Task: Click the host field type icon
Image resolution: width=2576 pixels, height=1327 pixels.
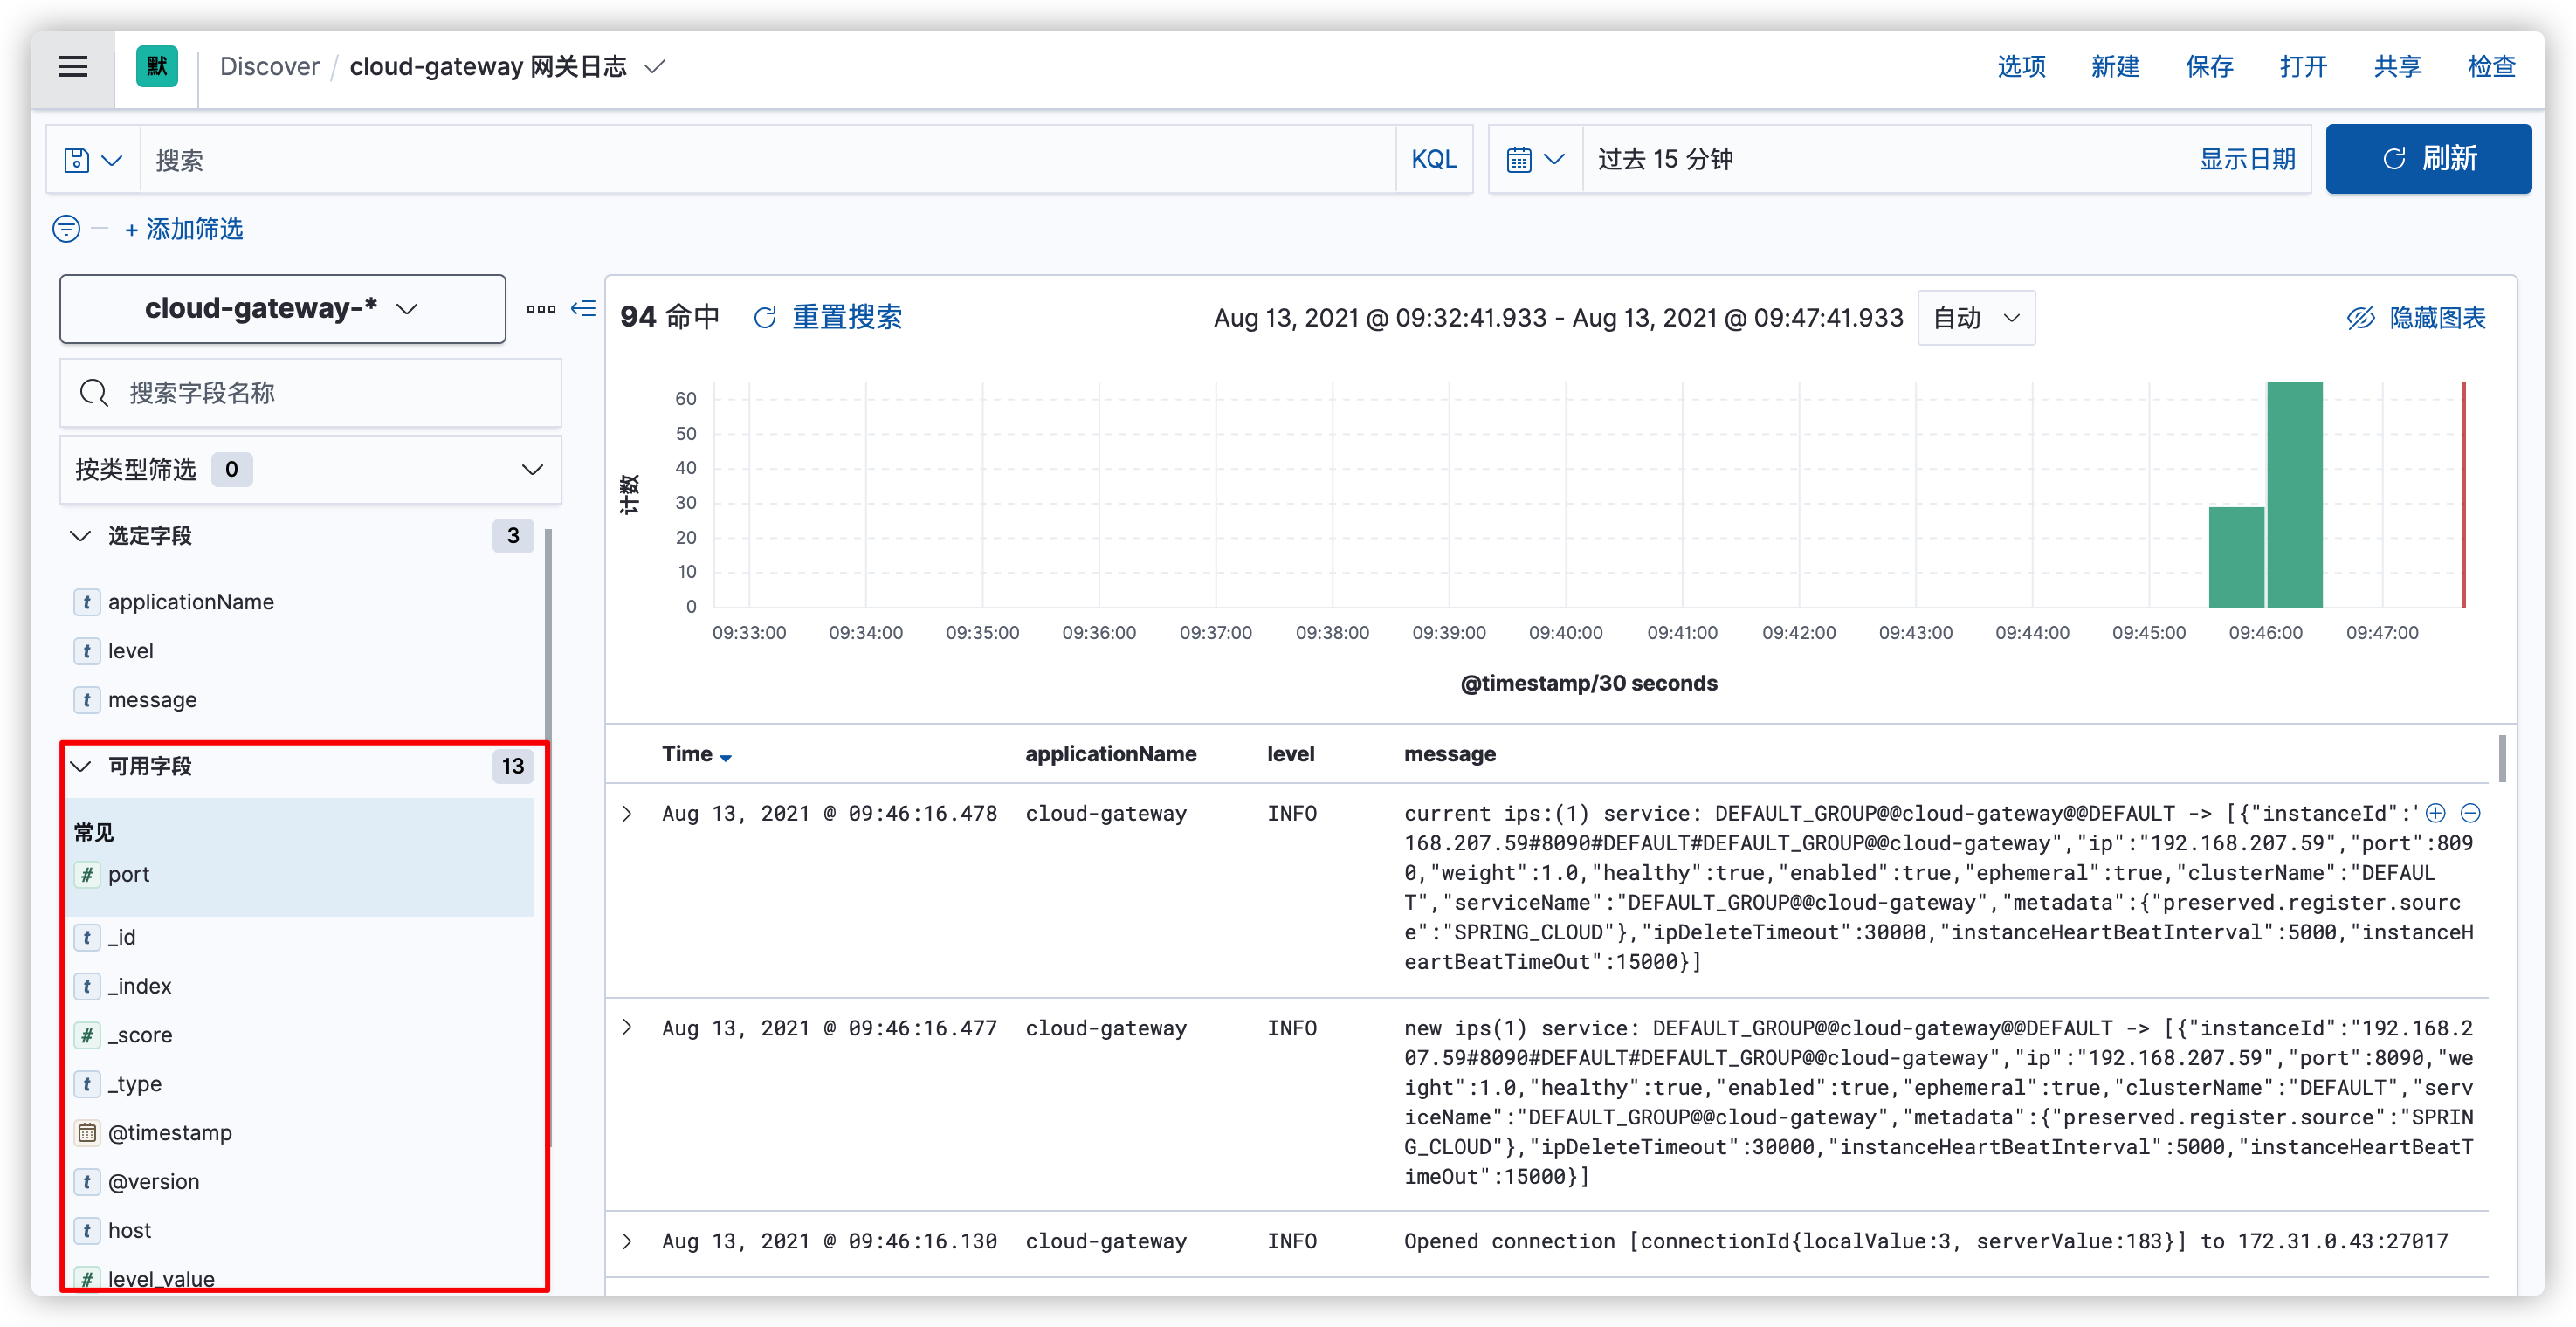Action: (87, 1231)
